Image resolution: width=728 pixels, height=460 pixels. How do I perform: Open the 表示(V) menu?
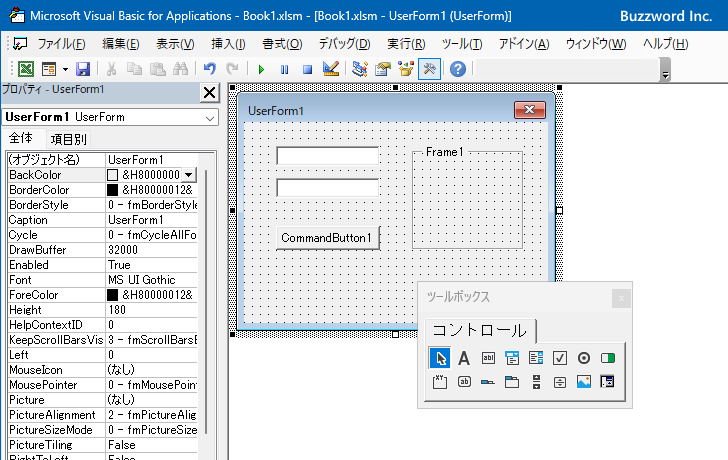175,44
